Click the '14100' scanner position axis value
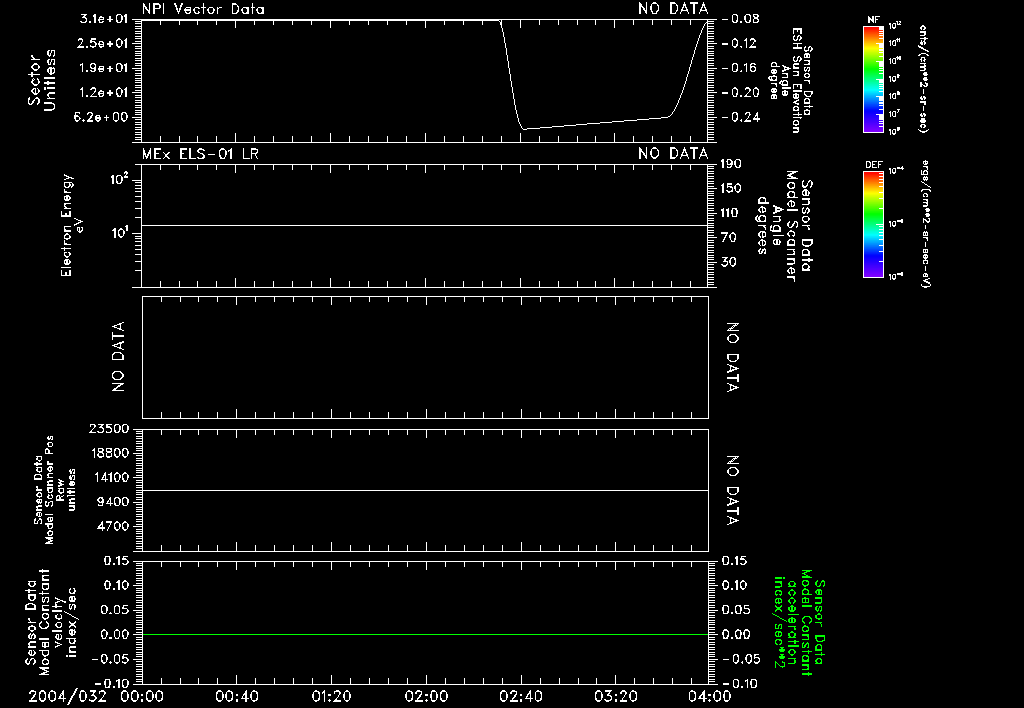Image resolution: width=1024 pixels, height=708 pixels. point(108,477)
